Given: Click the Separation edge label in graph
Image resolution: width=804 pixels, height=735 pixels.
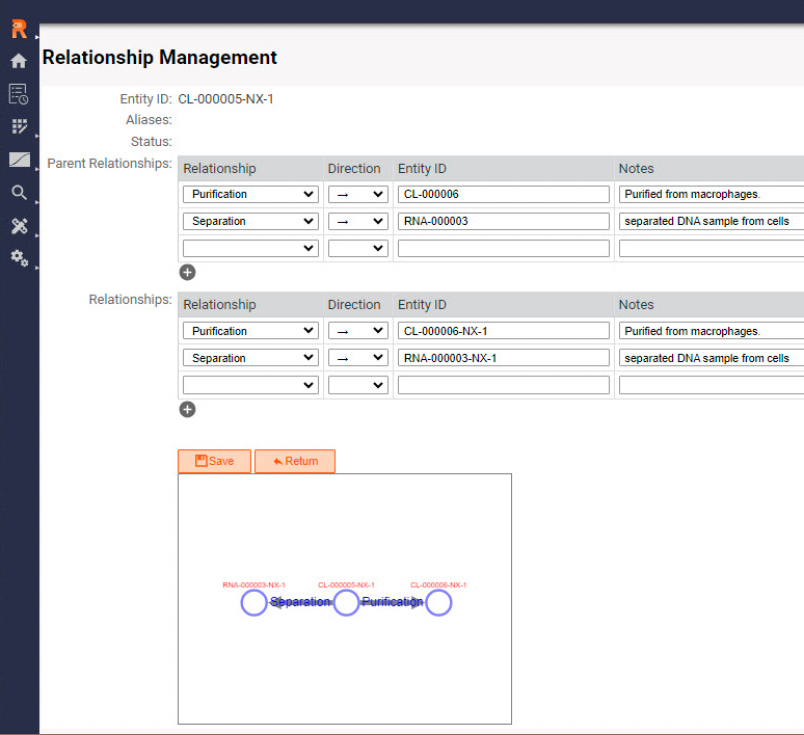Looking at the screenshot, I should pos(300,602).
